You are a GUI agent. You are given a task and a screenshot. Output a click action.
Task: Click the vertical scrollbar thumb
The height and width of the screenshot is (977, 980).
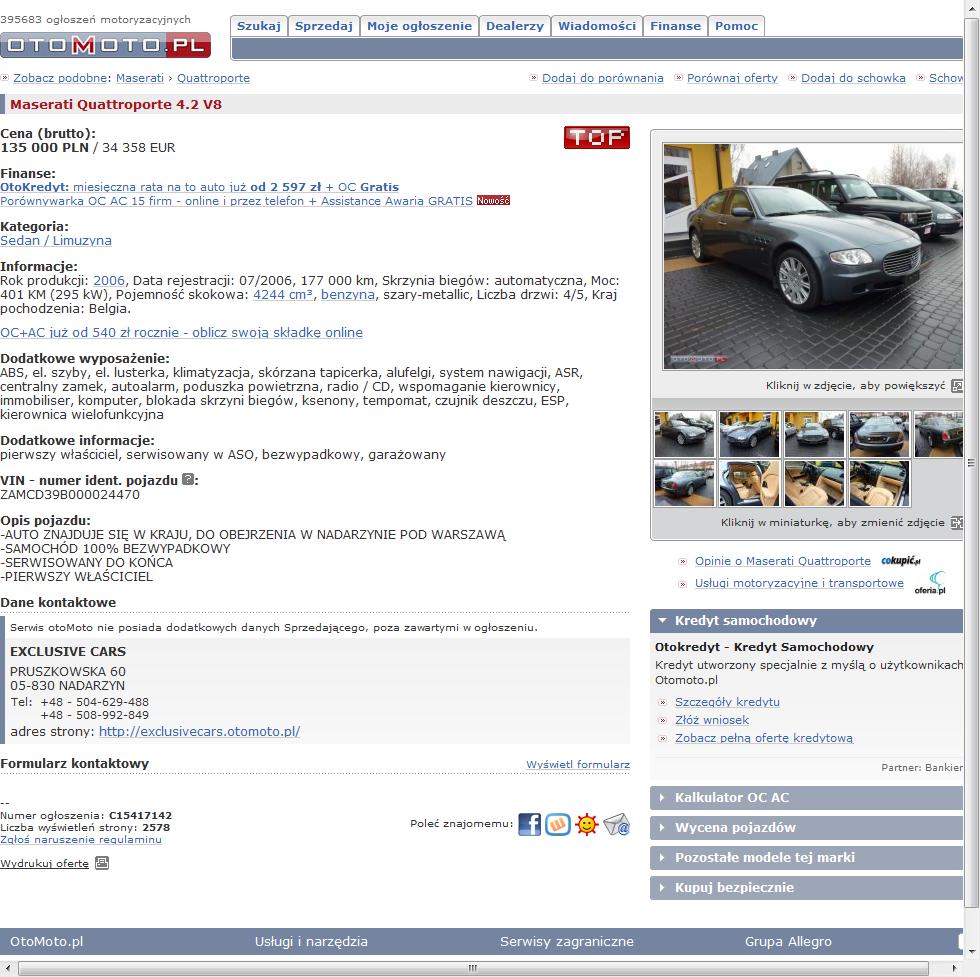click(x=971, y=463)
